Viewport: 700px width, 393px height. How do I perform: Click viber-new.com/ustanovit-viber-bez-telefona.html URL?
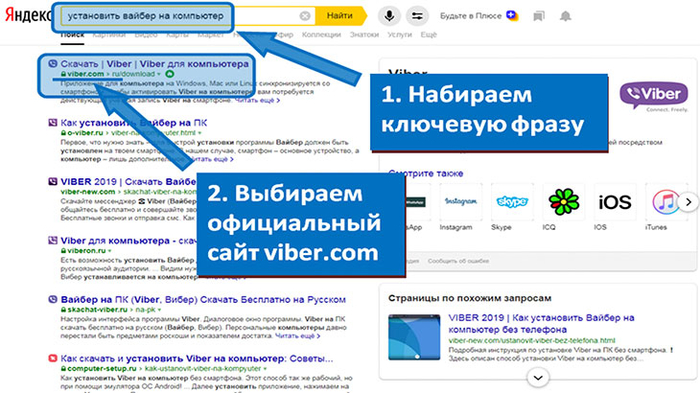tap(531, 340)
